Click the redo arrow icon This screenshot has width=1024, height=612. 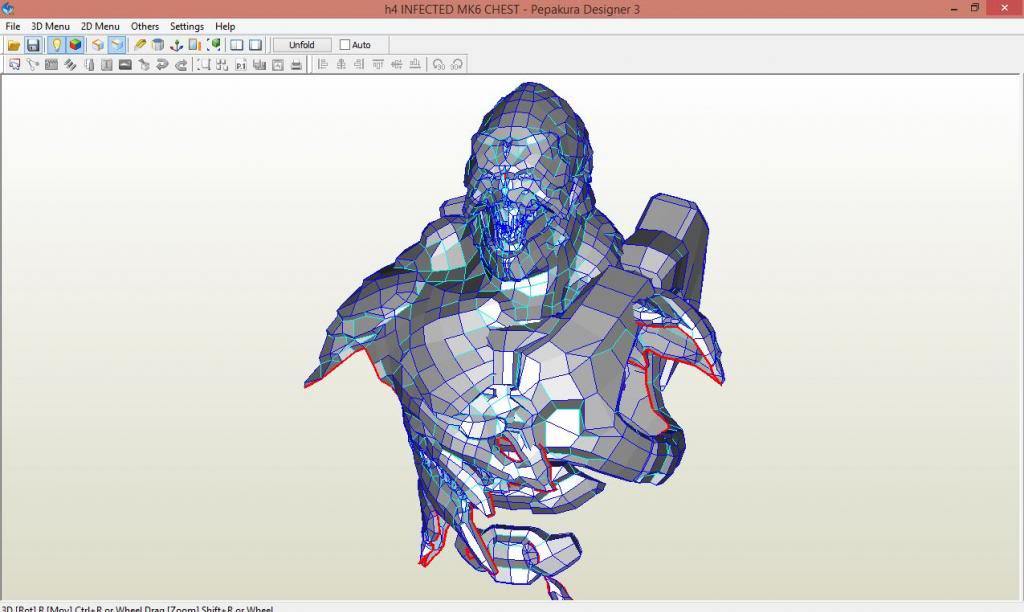(x=181, y=65)
